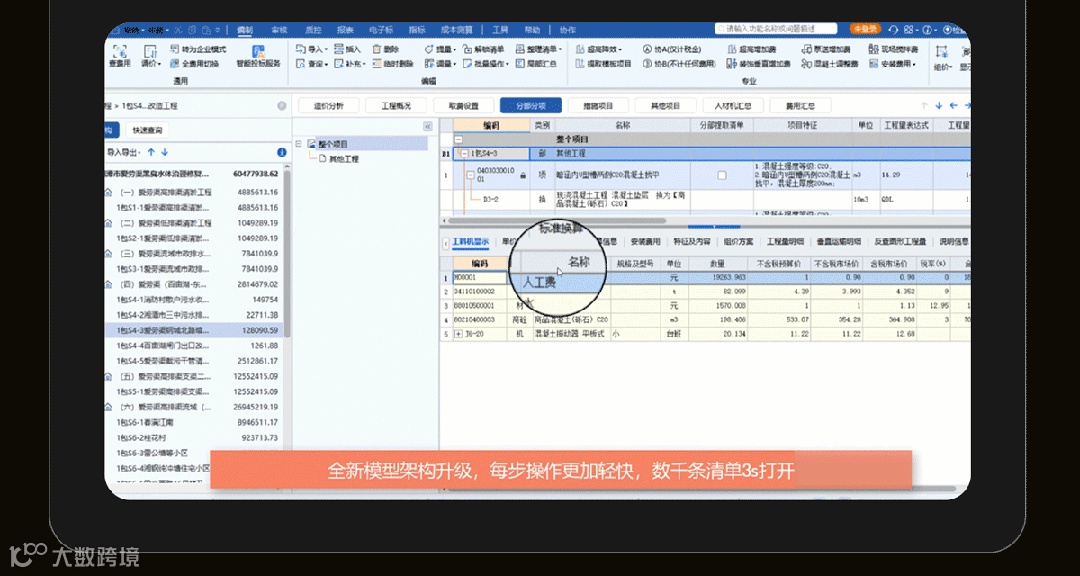This screenshot has height=576, width=1080.
Task: Collapse the 整个项目 tree node
Action: tap(299, 144)
